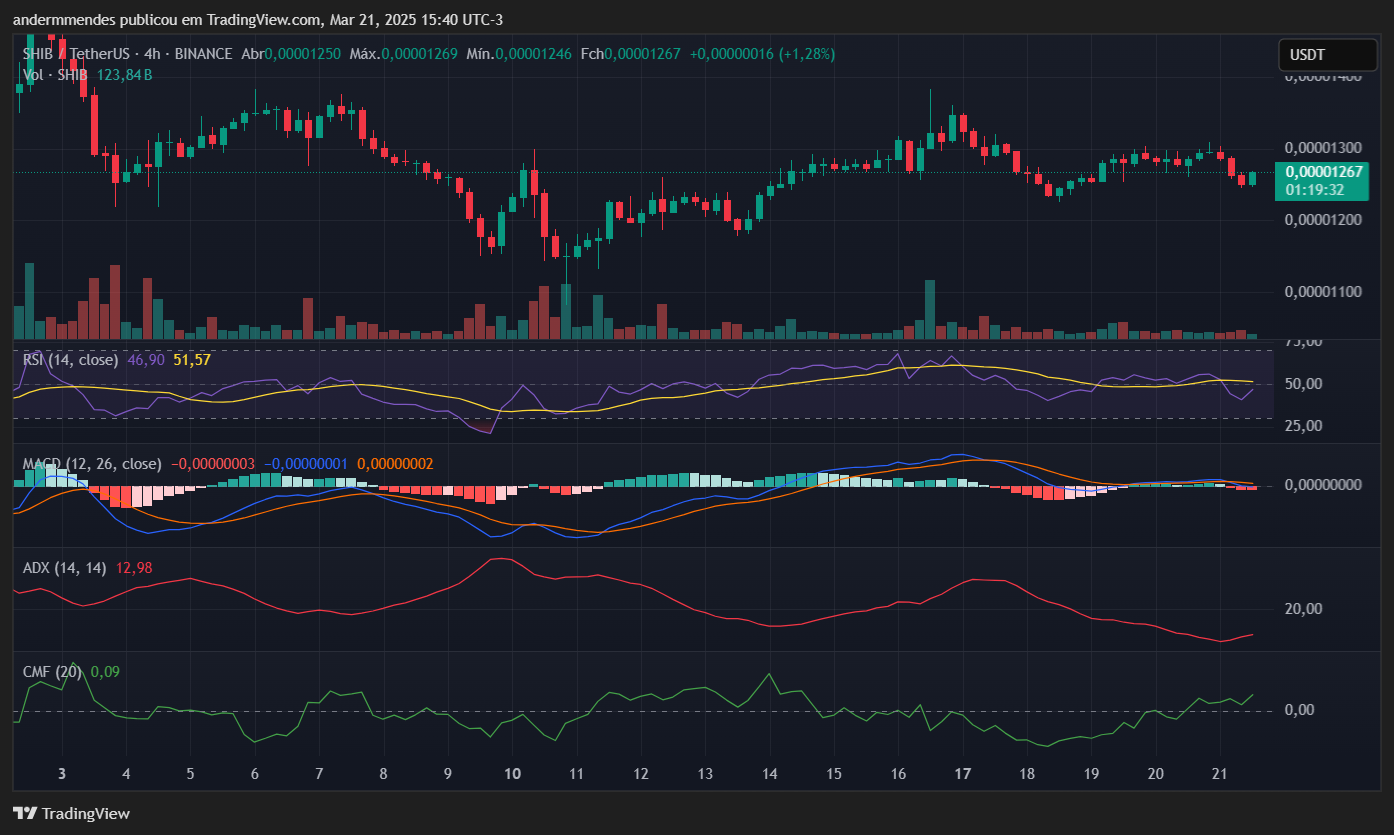Click the change value +0,00000016 (+1,28%)

coord(762,54)
